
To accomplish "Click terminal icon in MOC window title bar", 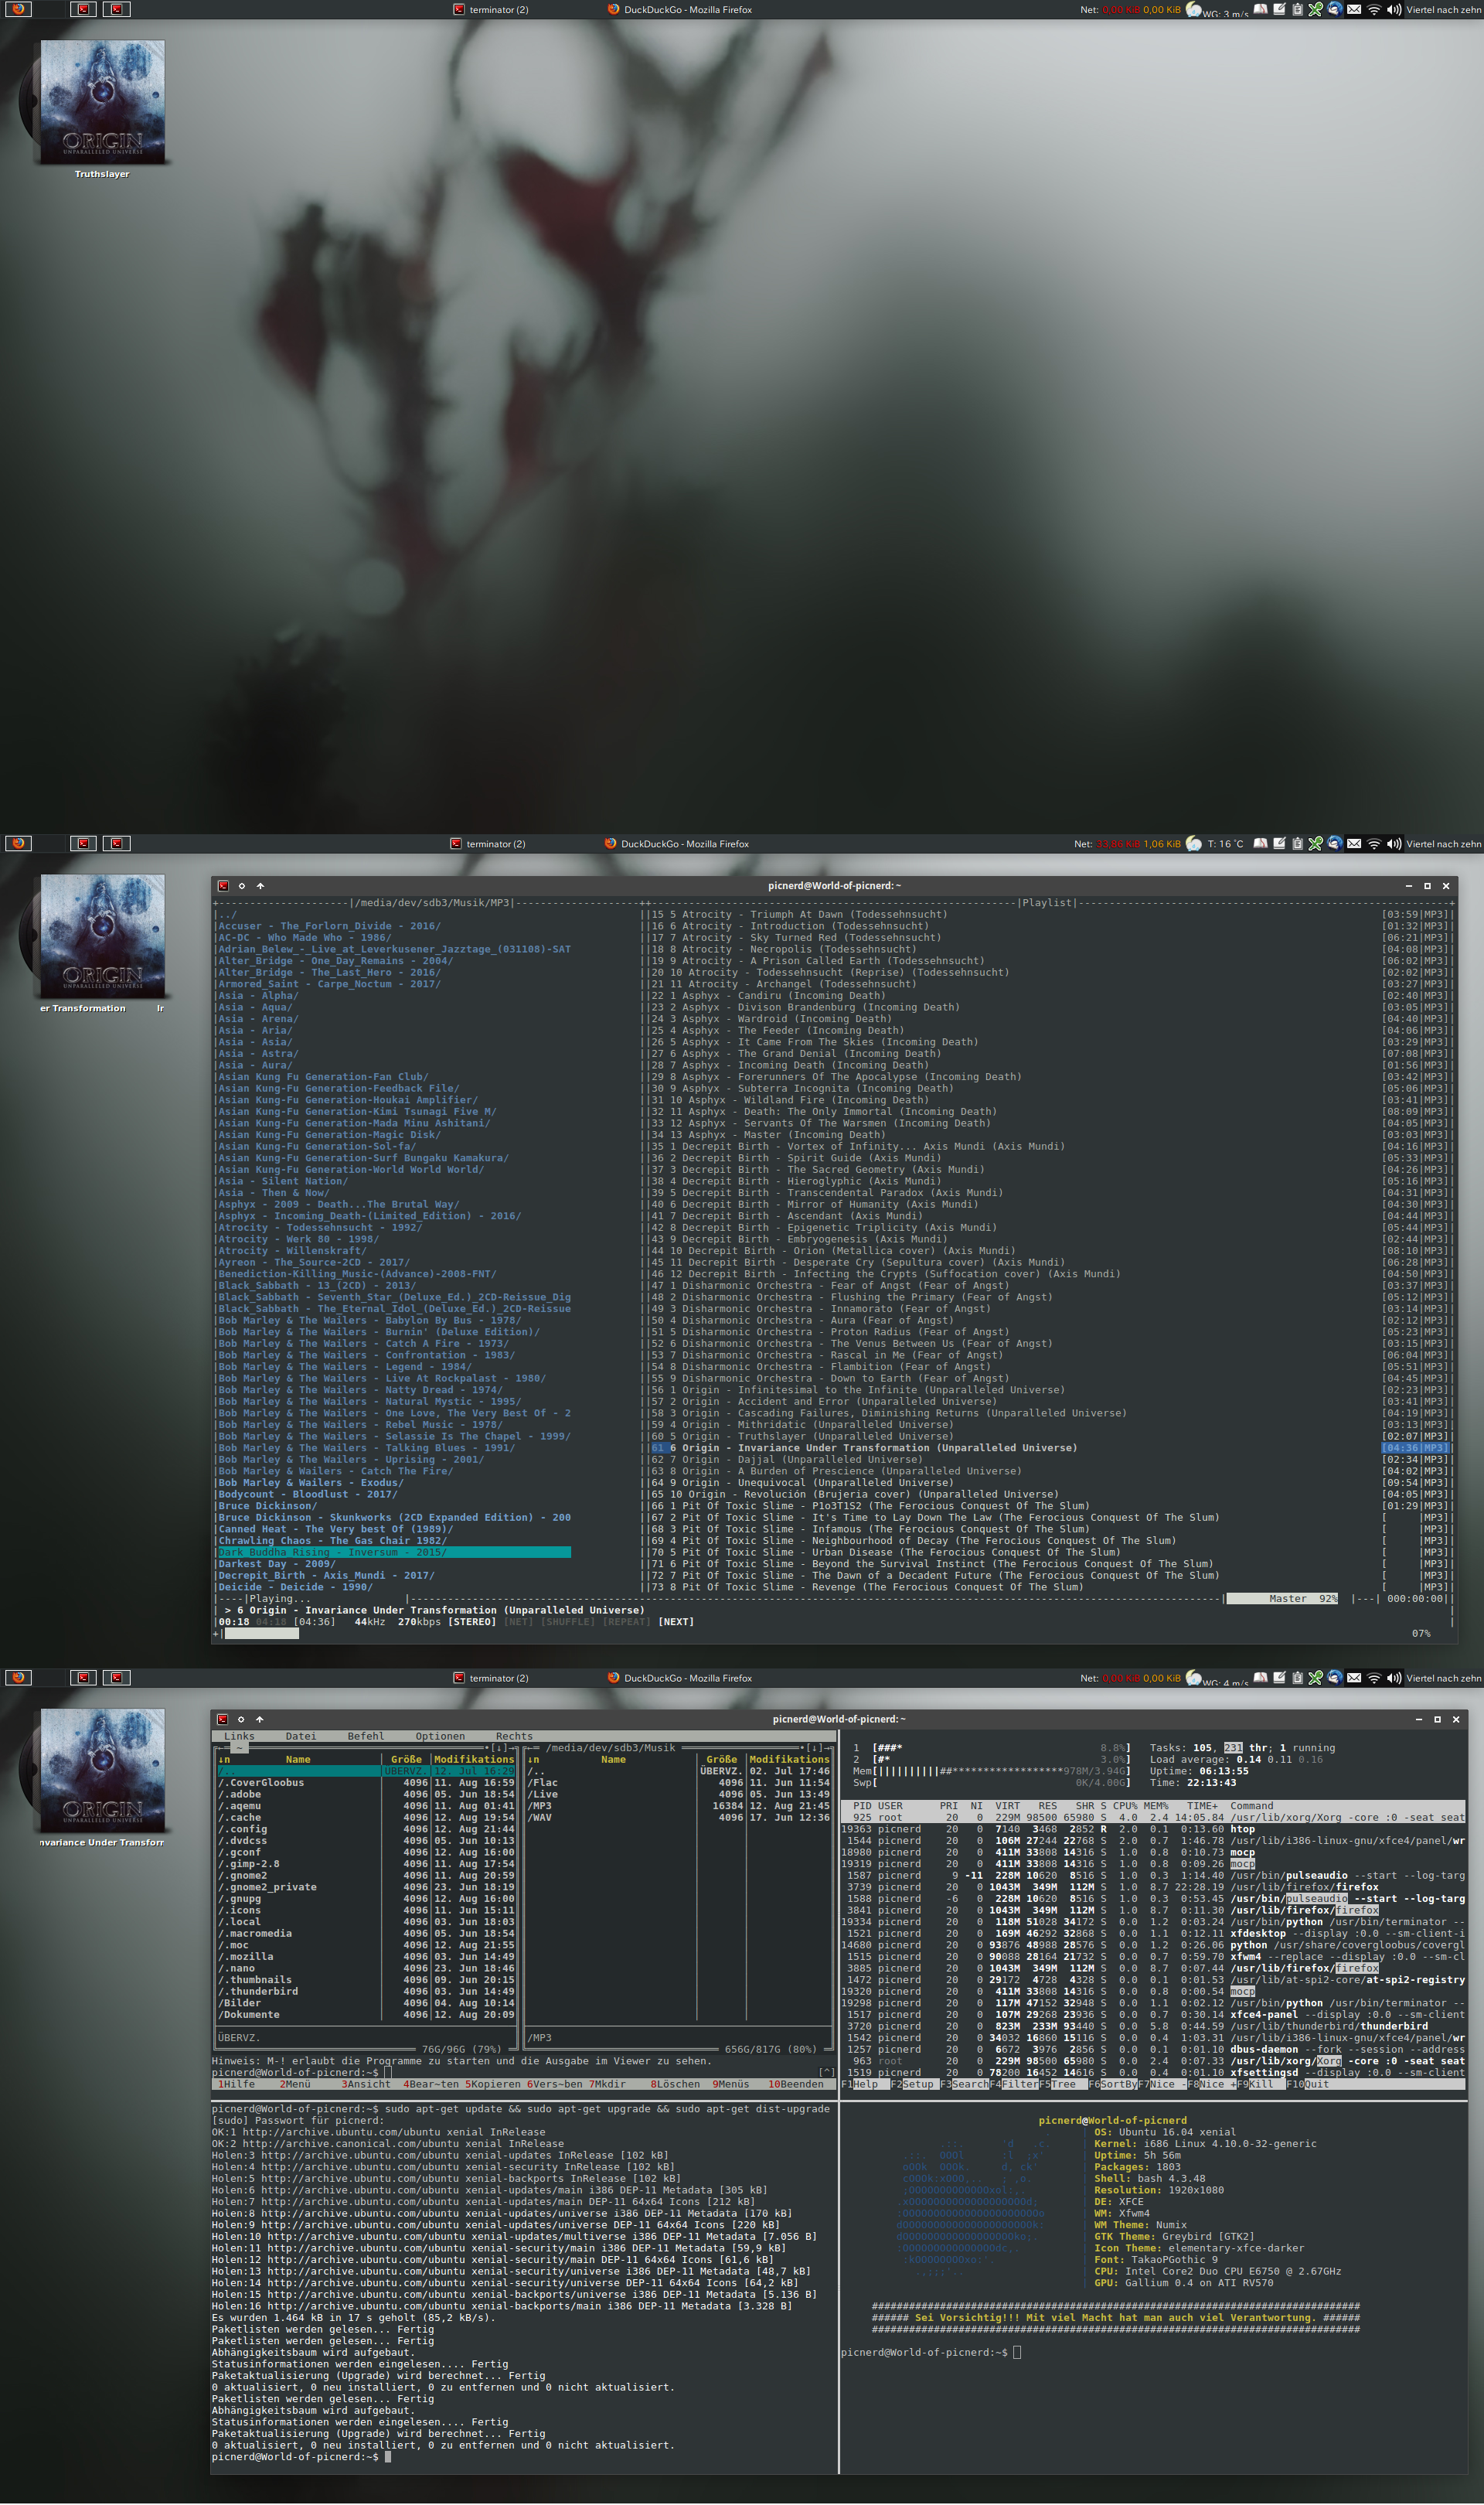I will click(223, 886).
